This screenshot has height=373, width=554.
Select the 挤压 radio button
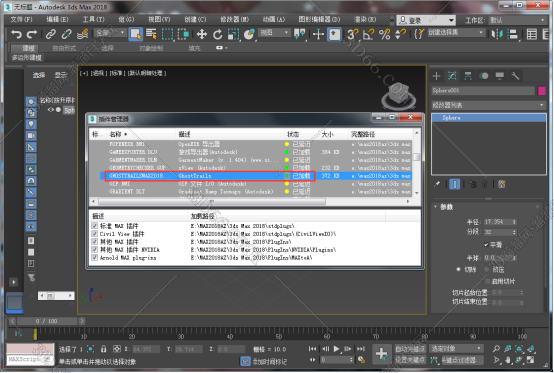click(487, 270)
